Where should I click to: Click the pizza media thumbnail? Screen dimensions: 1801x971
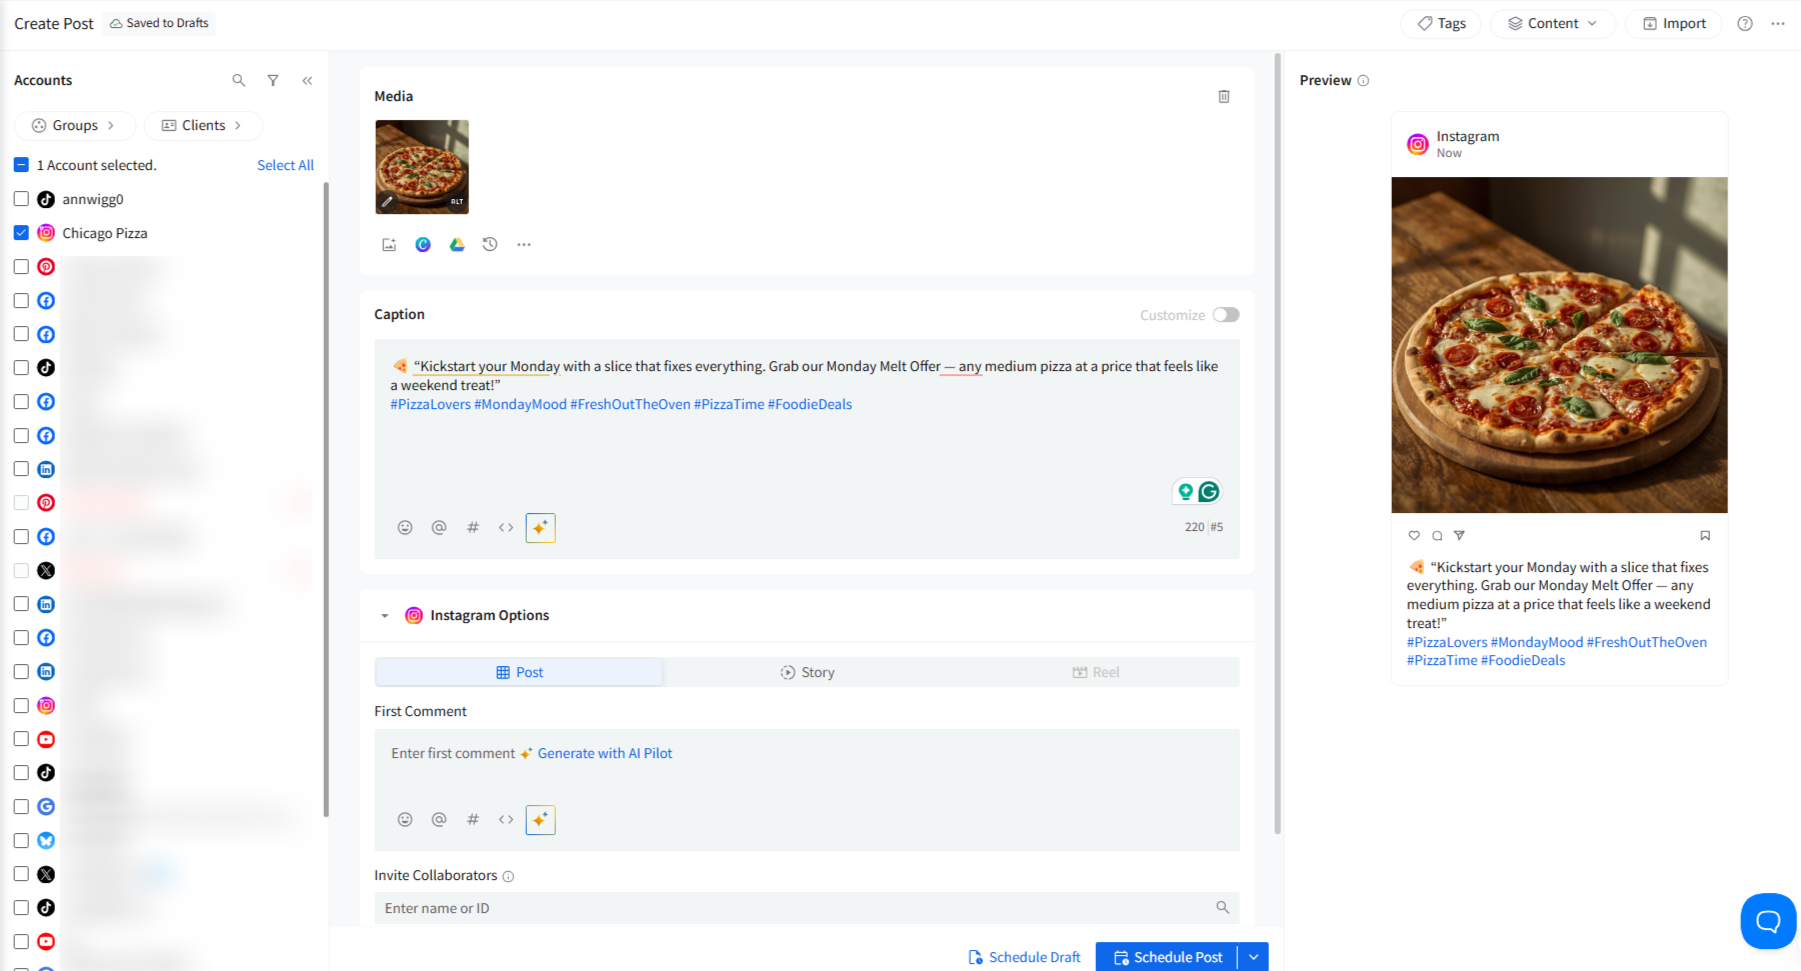click(x=422, y=167)
